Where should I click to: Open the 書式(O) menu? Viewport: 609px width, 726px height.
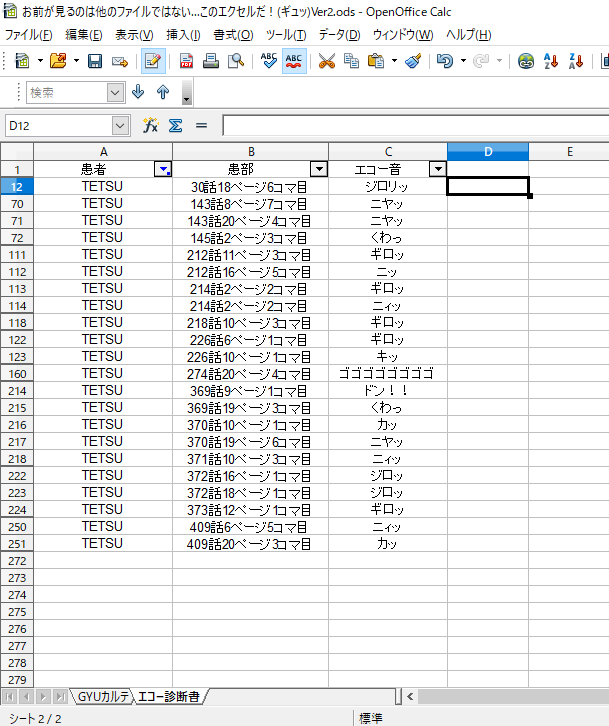tap(233, 35)
